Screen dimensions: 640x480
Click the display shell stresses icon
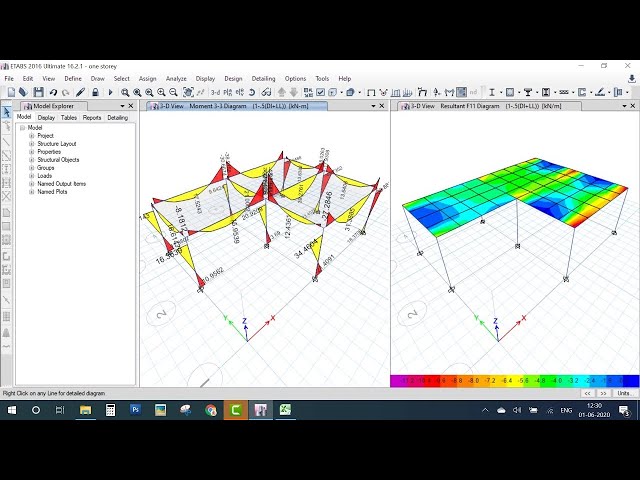point(461,93)
